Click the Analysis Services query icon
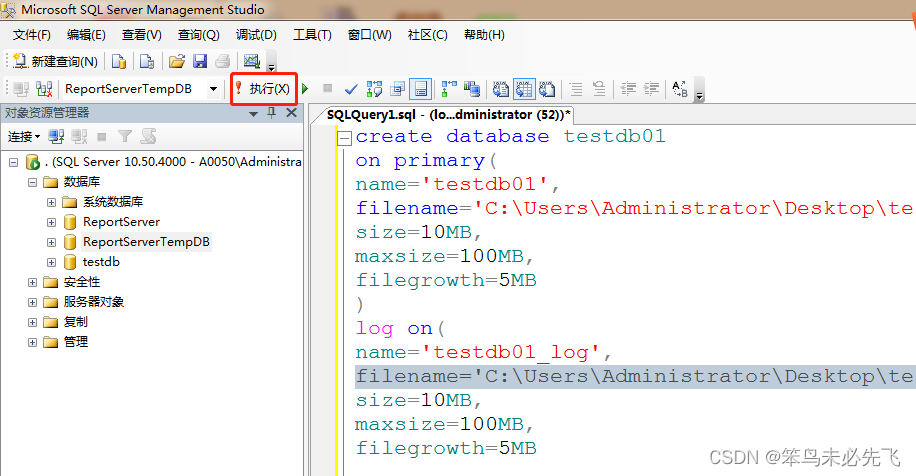916x476 pixels. (147, 61)
